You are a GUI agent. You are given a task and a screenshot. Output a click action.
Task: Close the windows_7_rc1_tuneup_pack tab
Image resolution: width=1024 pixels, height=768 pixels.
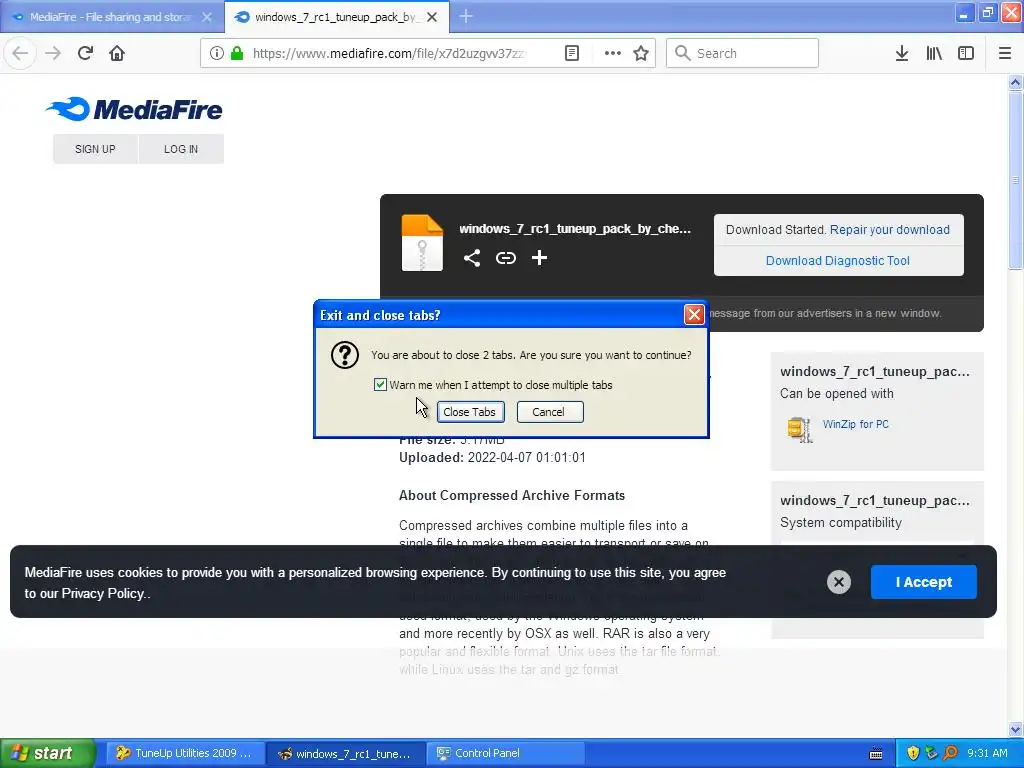[x=432, y=18]
